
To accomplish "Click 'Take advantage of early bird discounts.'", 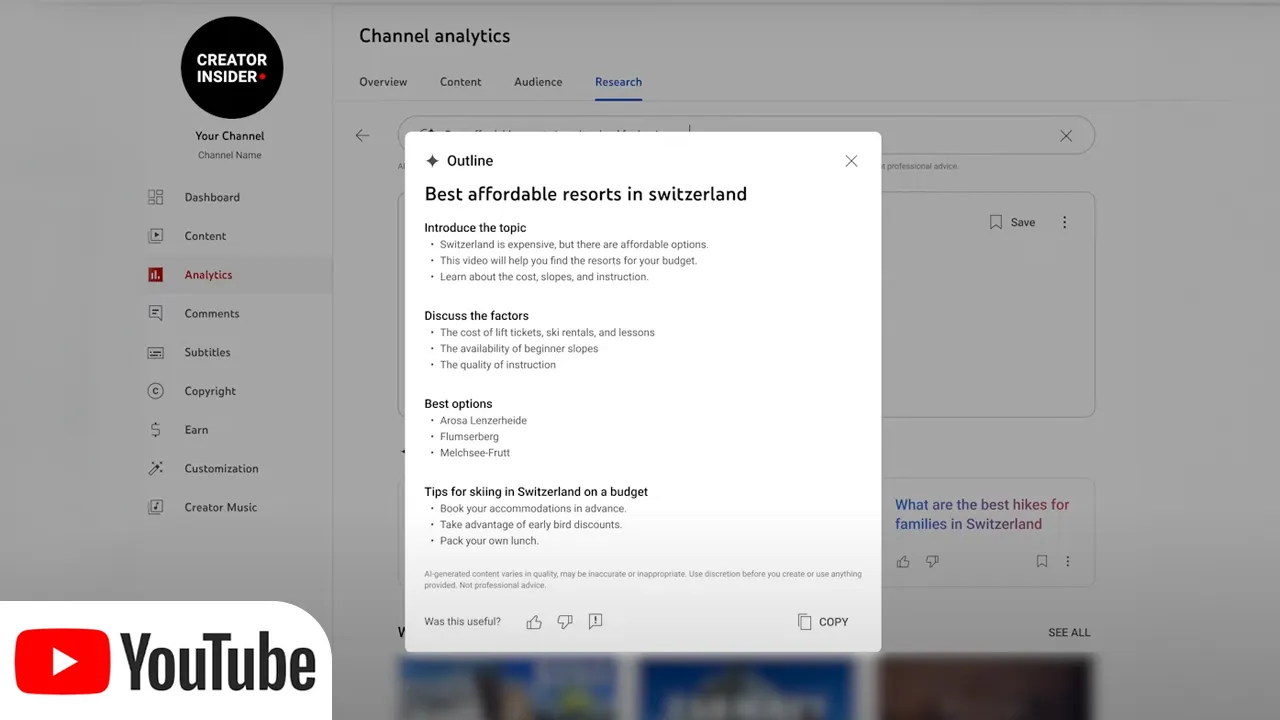I will (x=531, y=525).
